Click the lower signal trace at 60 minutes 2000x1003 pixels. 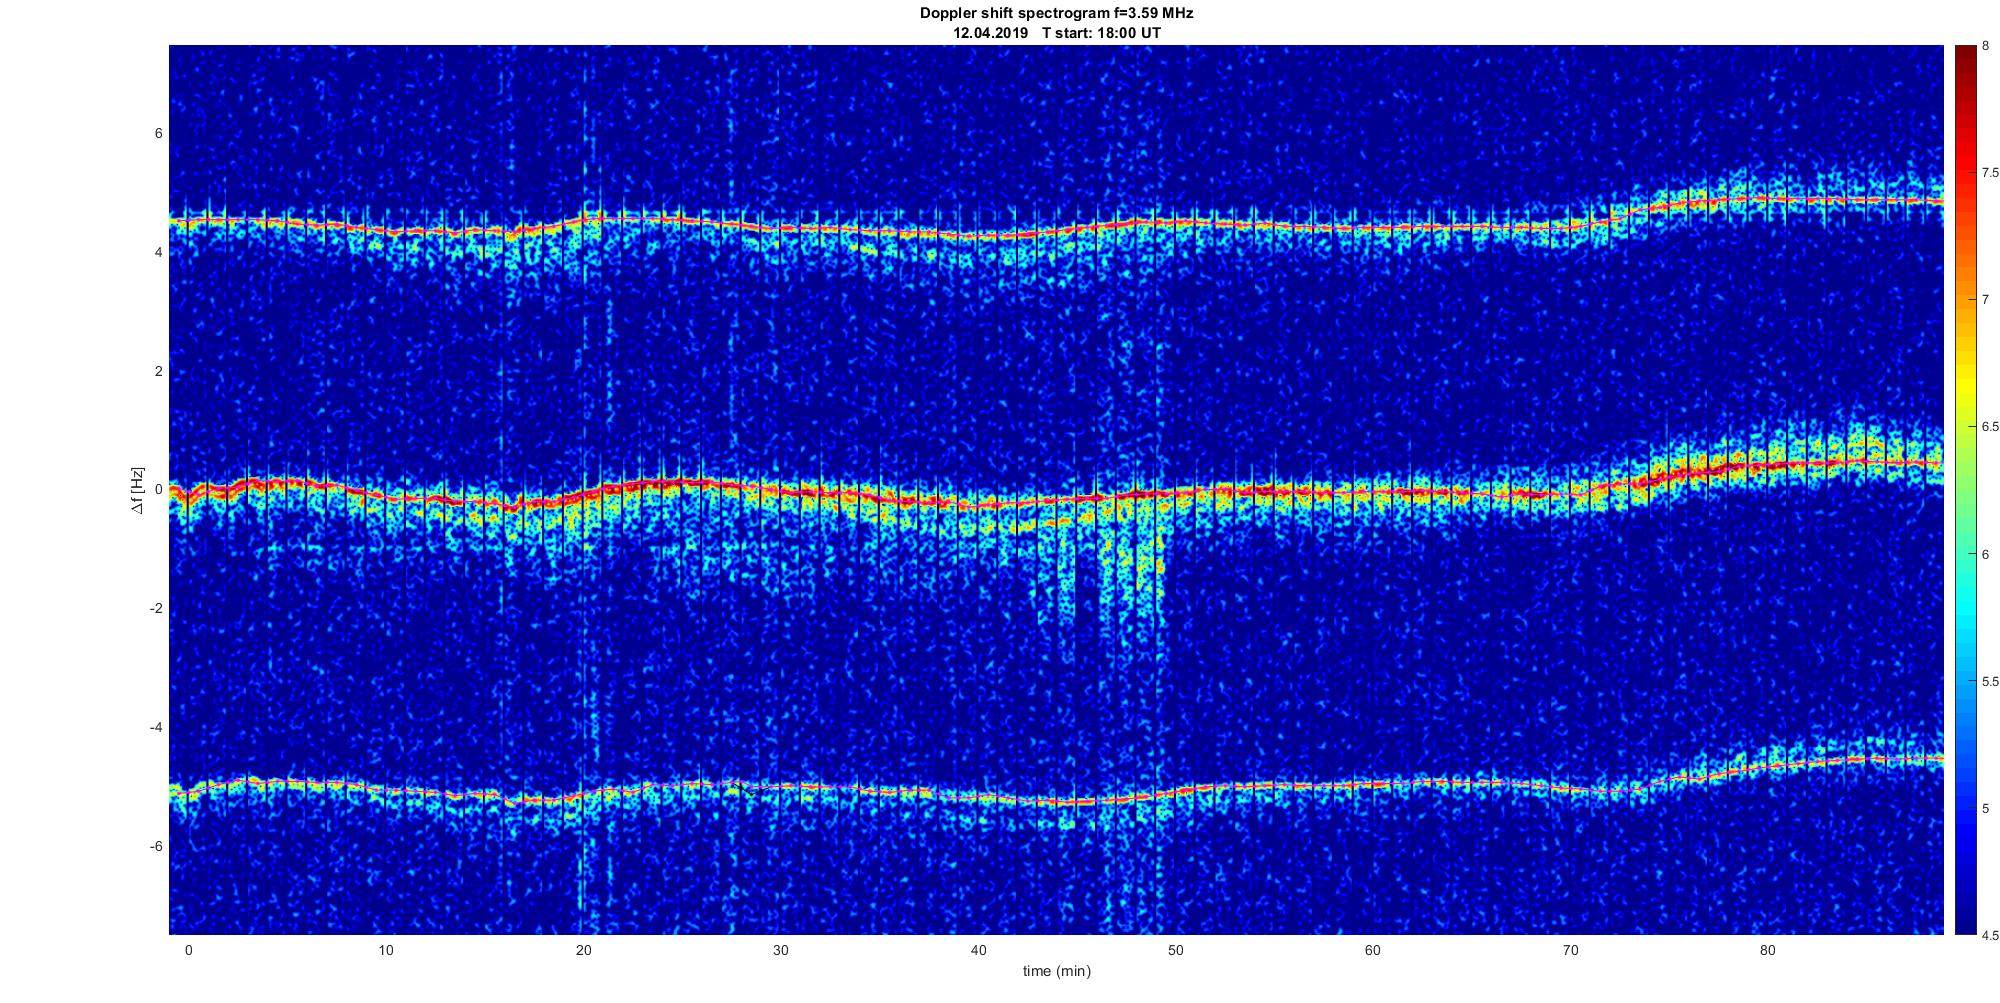click(x=1373, y=784)
